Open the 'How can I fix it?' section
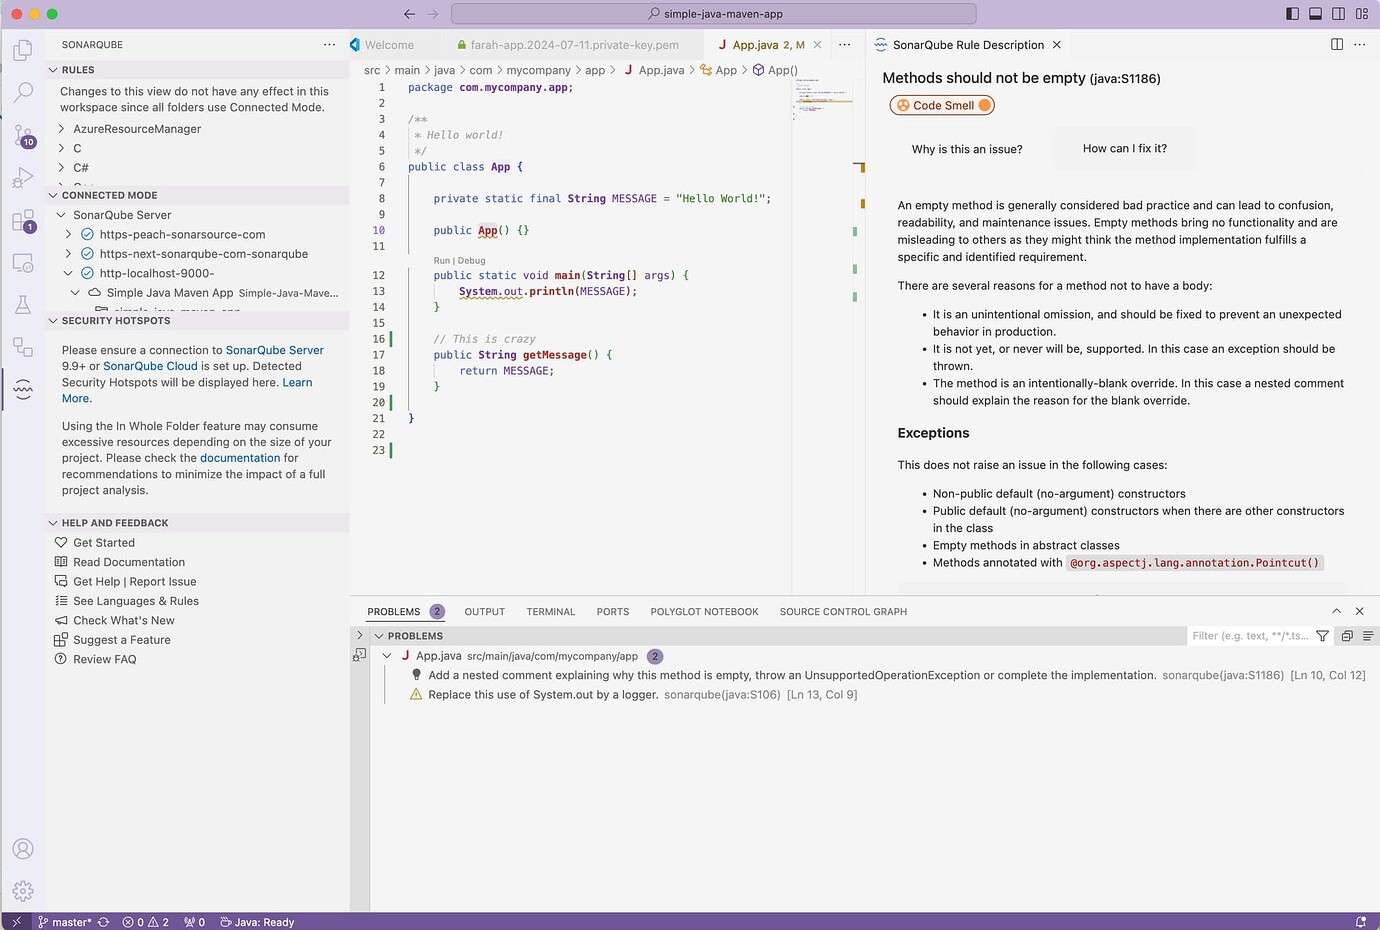This screenshot has height=930, width=1380. [x=1124, y=147]
